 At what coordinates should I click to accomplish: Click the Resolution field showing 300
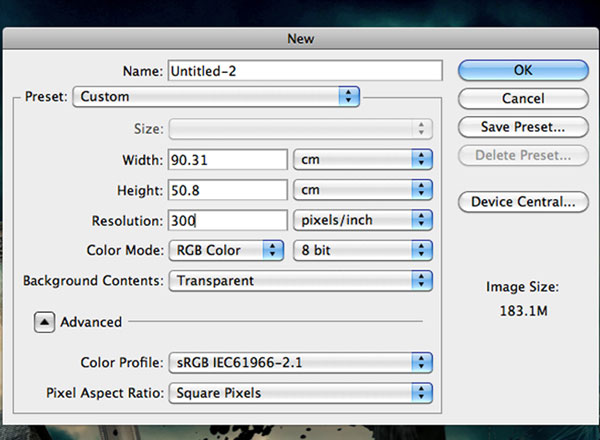(228, 220)
